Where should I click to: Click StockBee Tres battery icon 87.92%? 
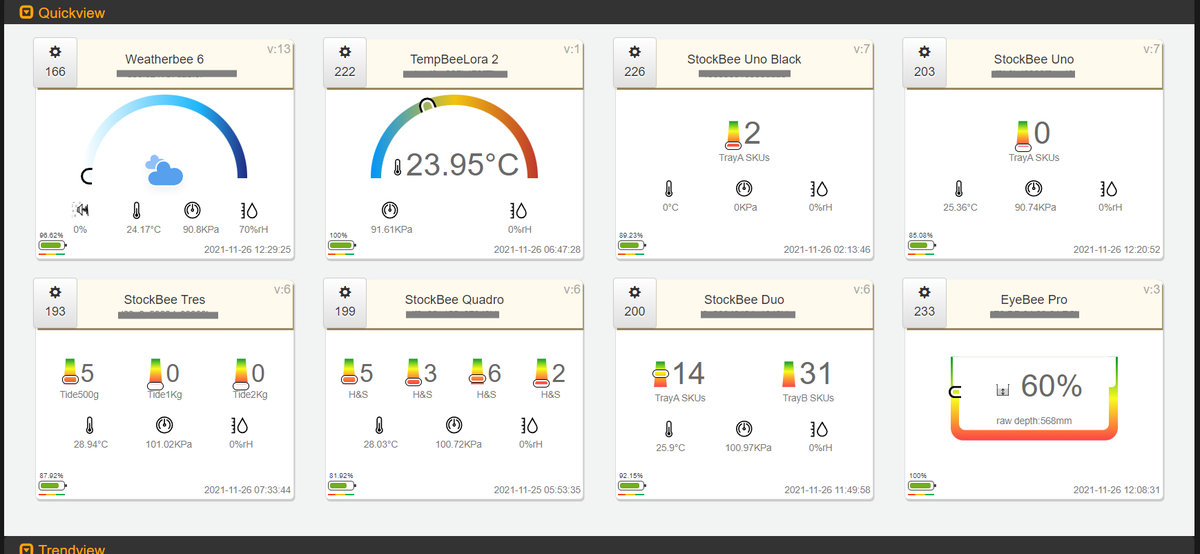click(51, 485)
